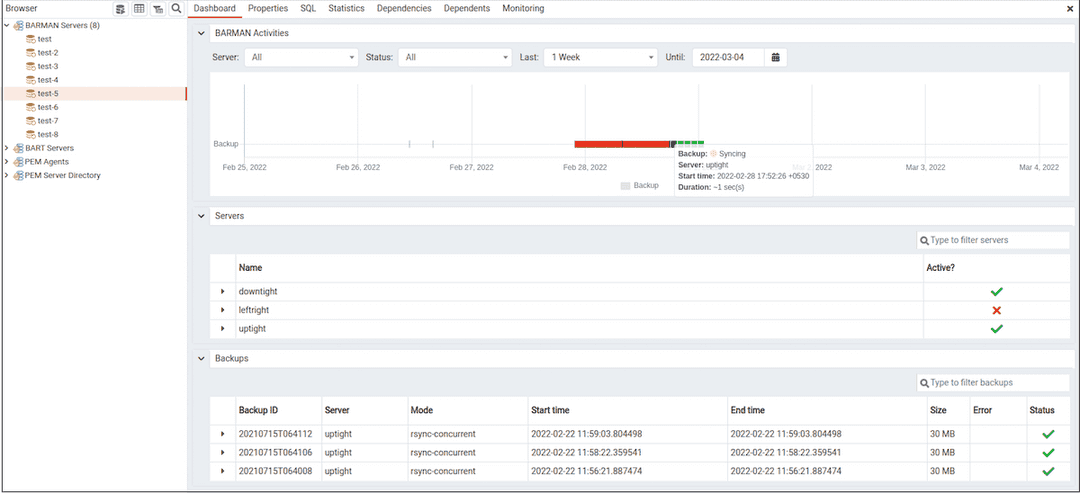Open the Status filter dropdown
This screenshot has height=493, width=1080.
(455, 57)
